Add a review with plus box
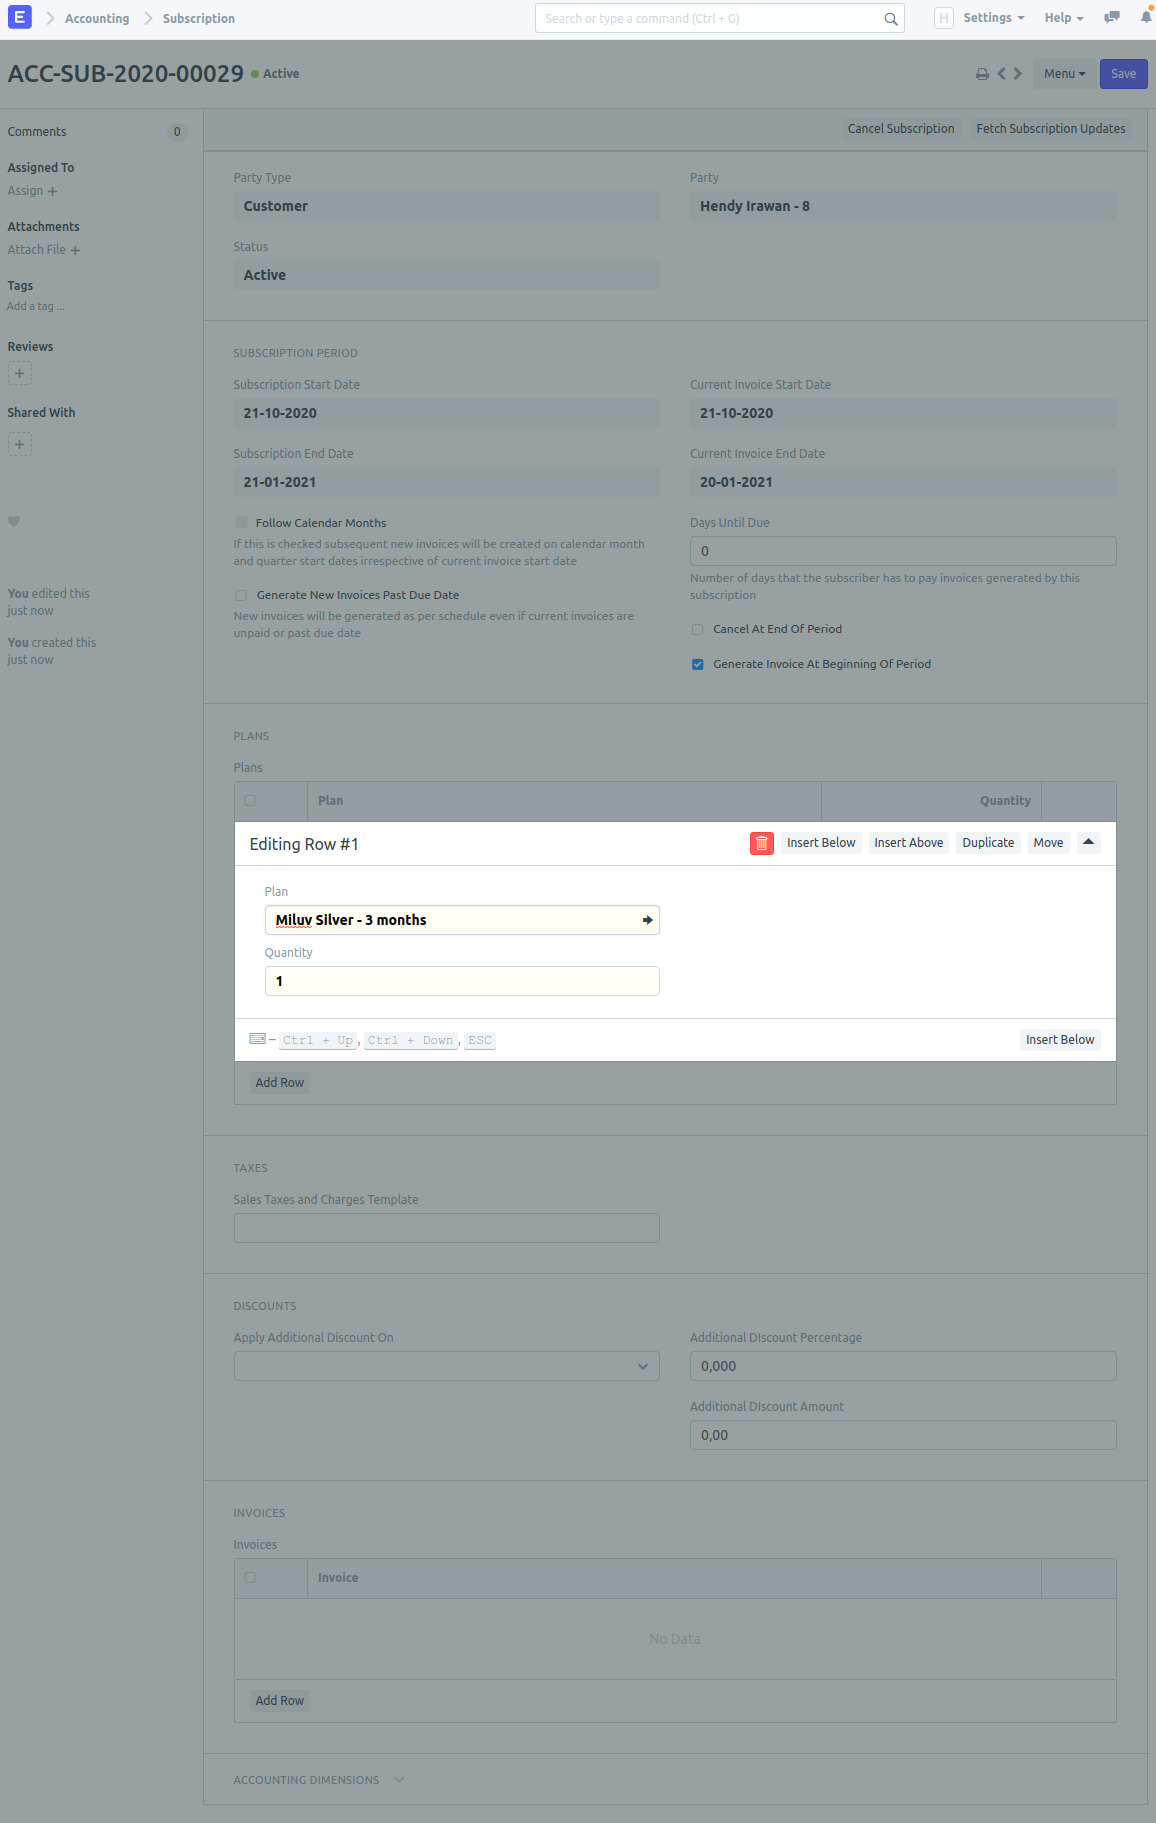Viewport: 1156px width, 1823px height. (x=19, y=373)
